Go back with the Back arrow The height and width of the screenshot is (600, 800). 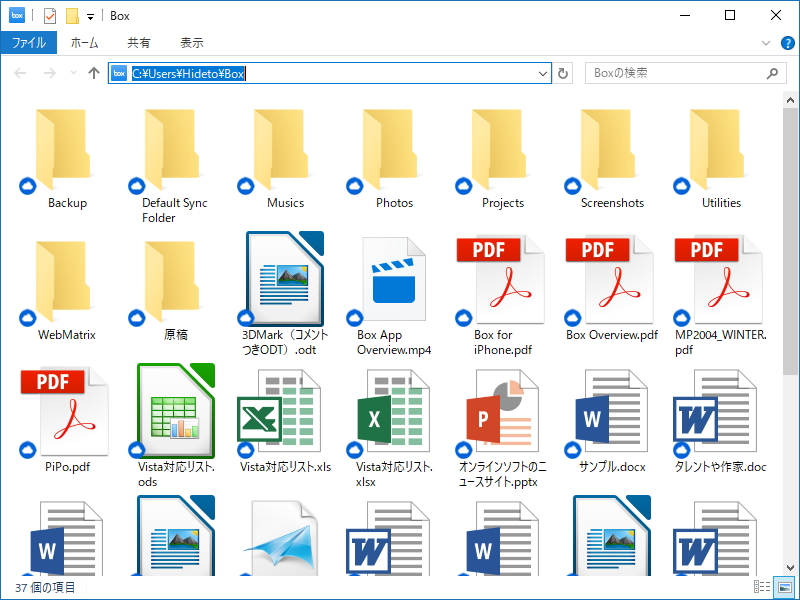(20, 73)
